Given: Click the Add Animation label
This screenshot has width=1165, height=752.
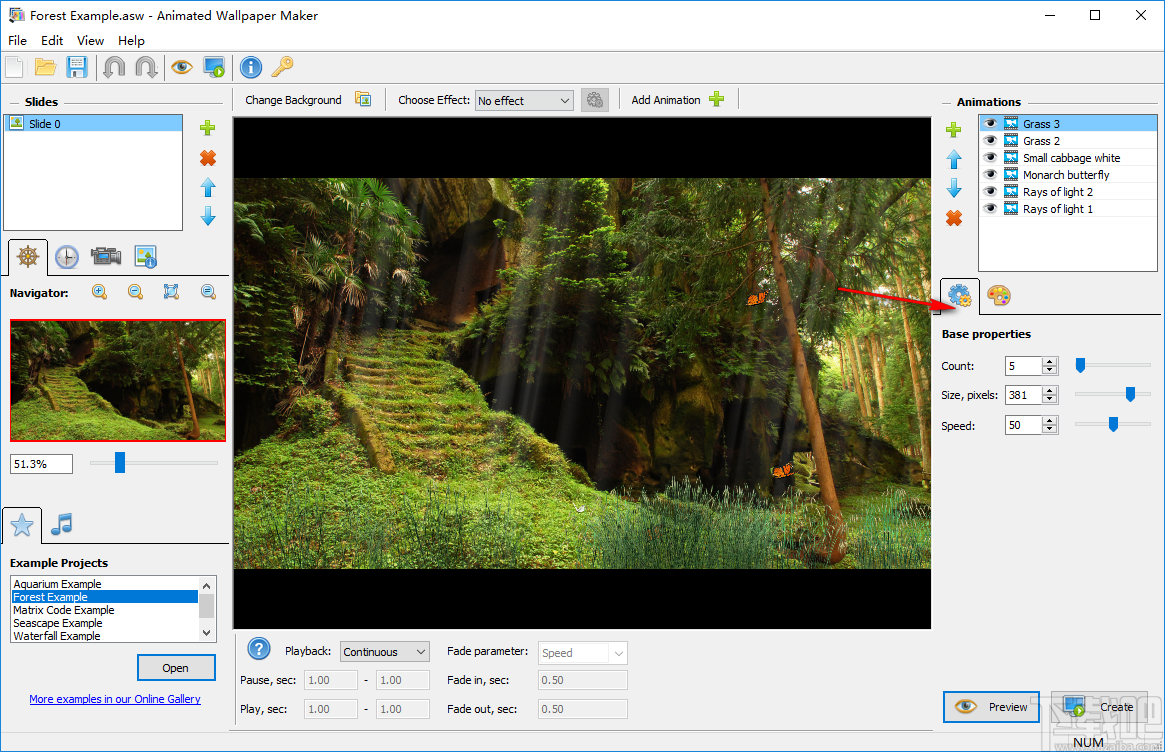Looking at the screenshot, I should [x=666, y=100].
